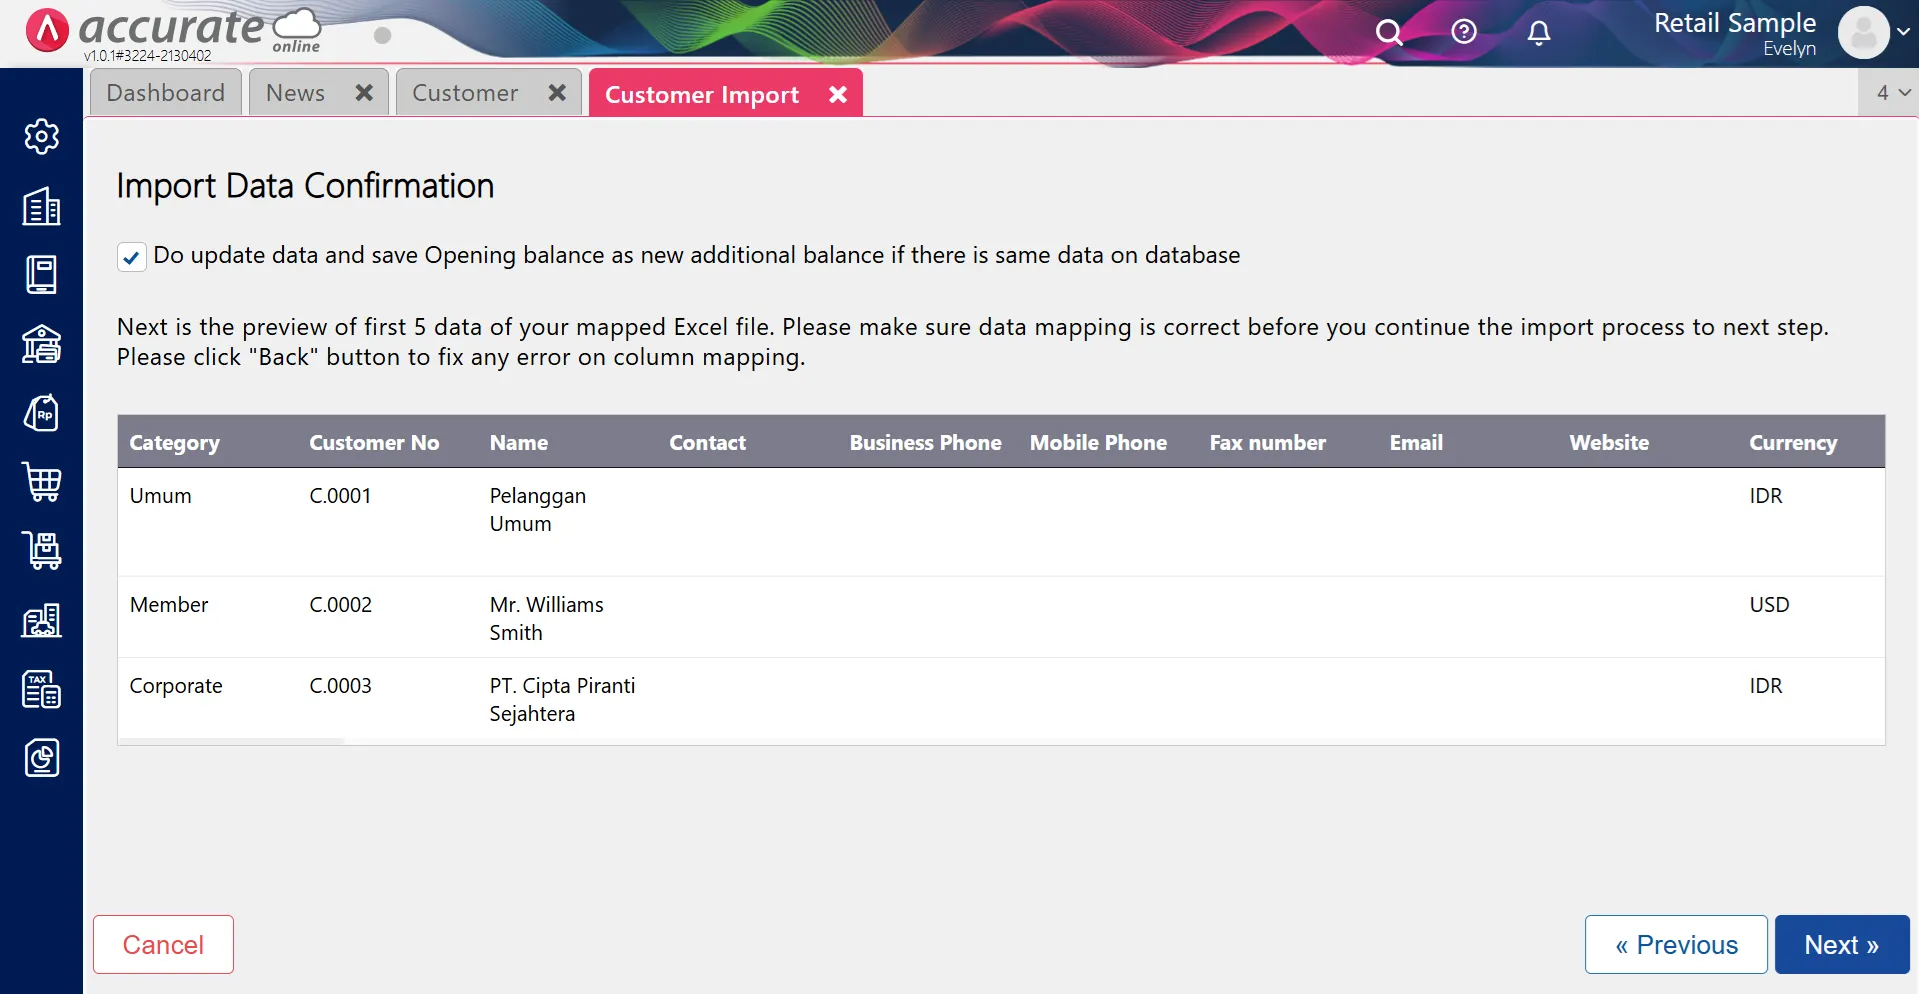Uncheck the update data and opening balance option
Image resolution: width=1919 pixels, height=994 pixels.
point(131,256)
